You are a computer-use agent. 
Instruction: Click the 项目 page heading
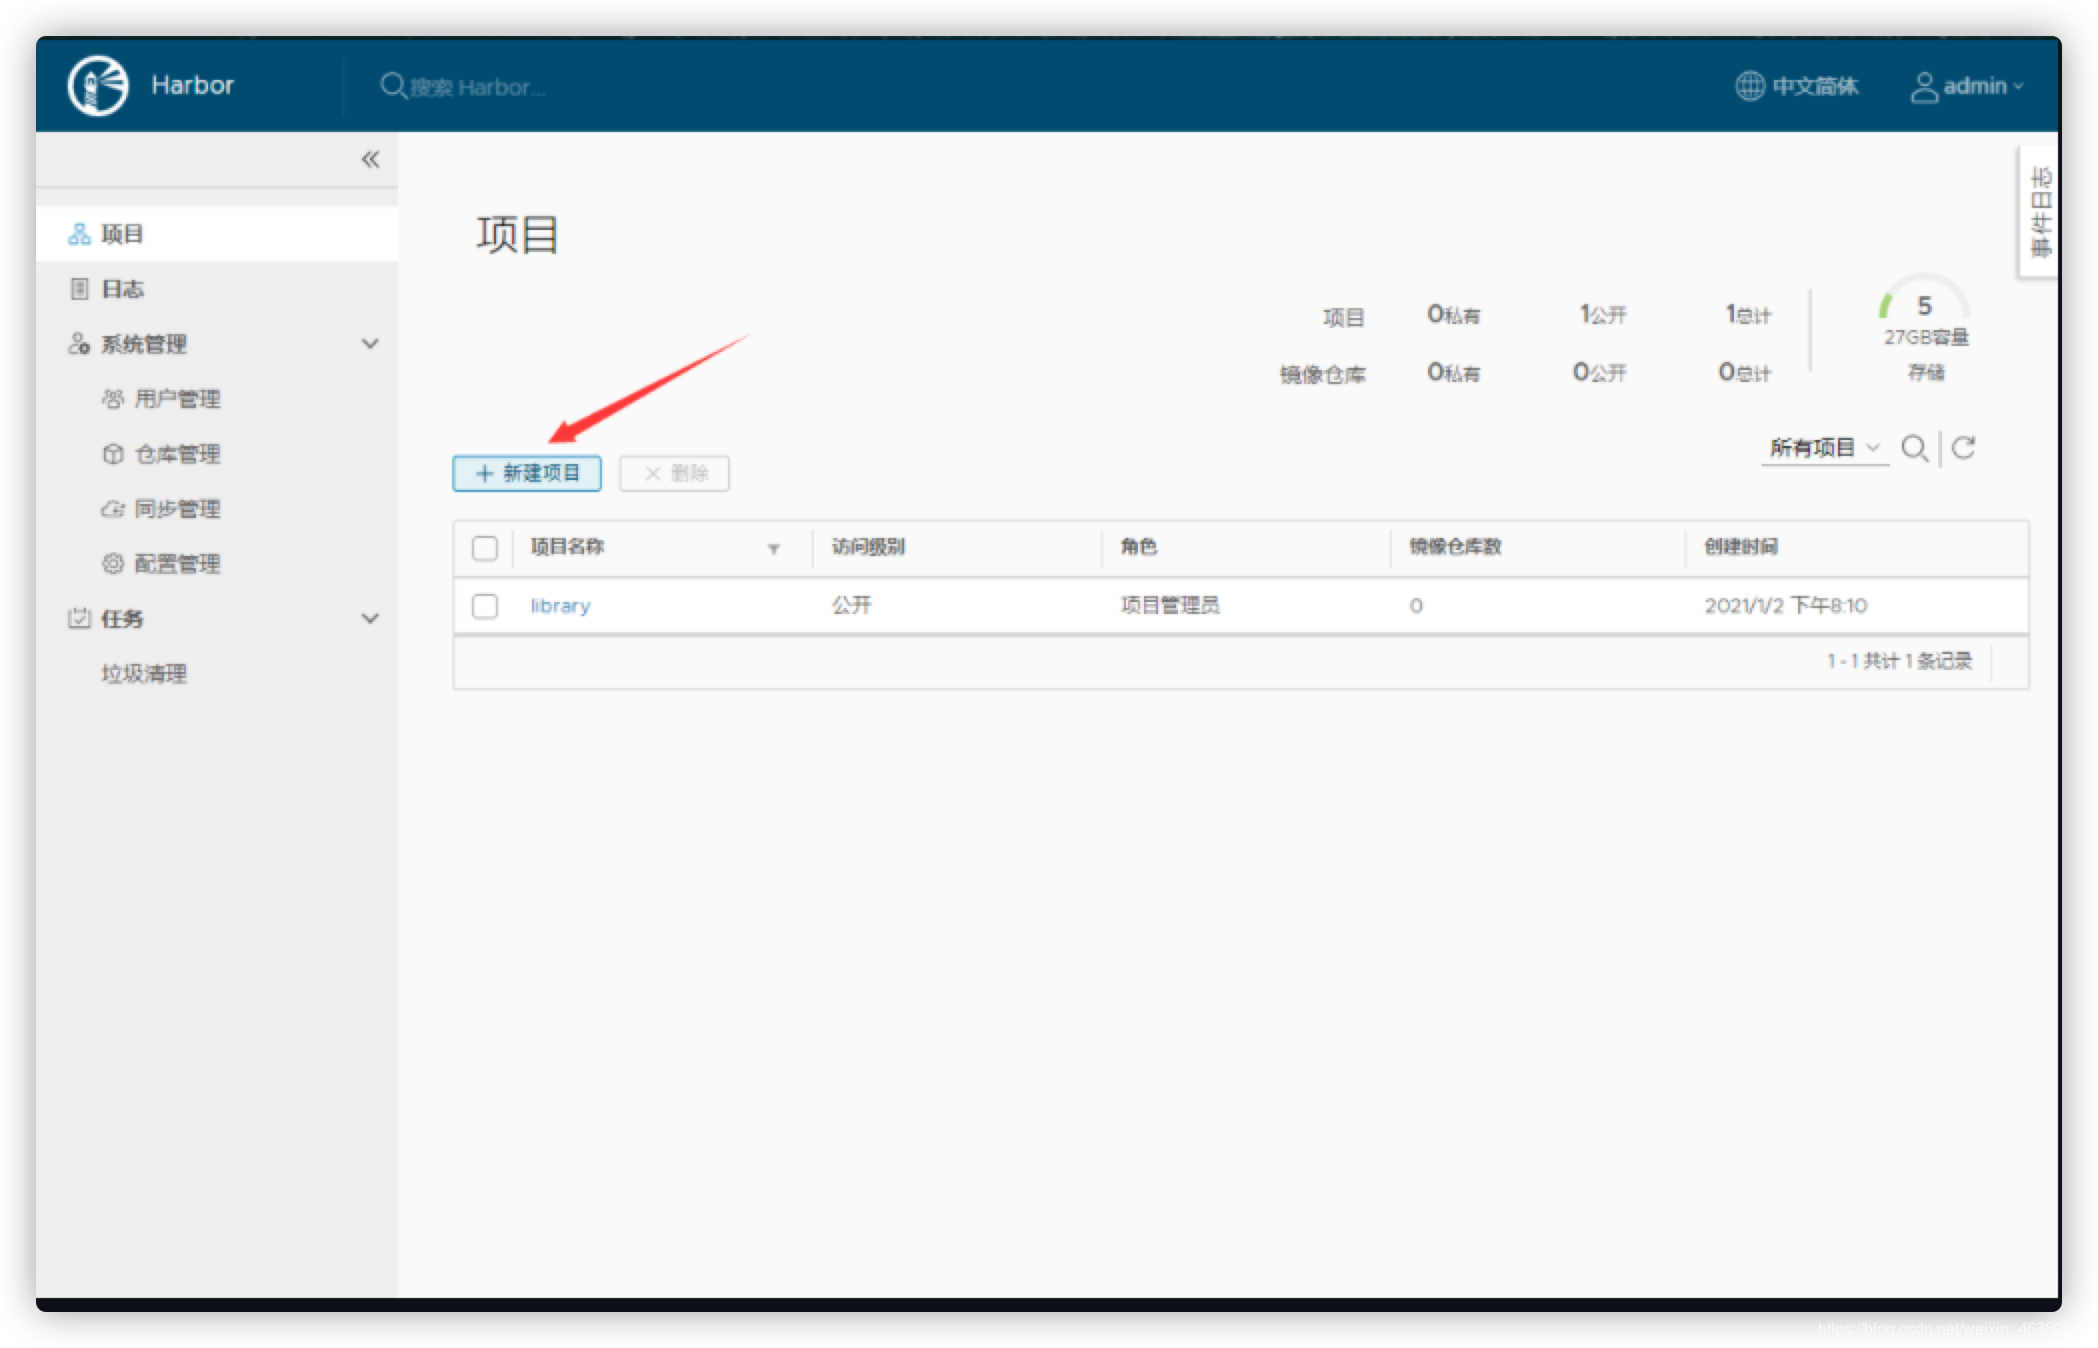tap(517, 235)
